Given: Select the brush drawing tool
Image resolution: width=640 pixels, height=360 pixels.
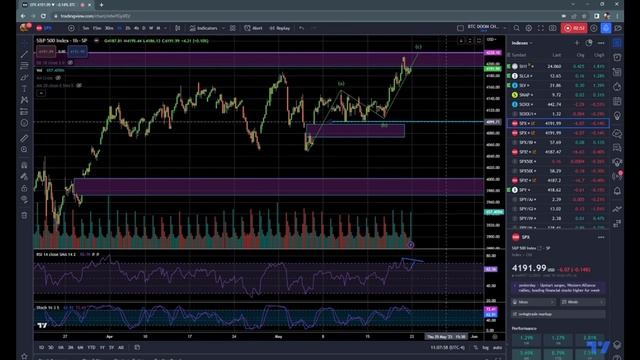Looking at the screenshot, I should point(24,77).
